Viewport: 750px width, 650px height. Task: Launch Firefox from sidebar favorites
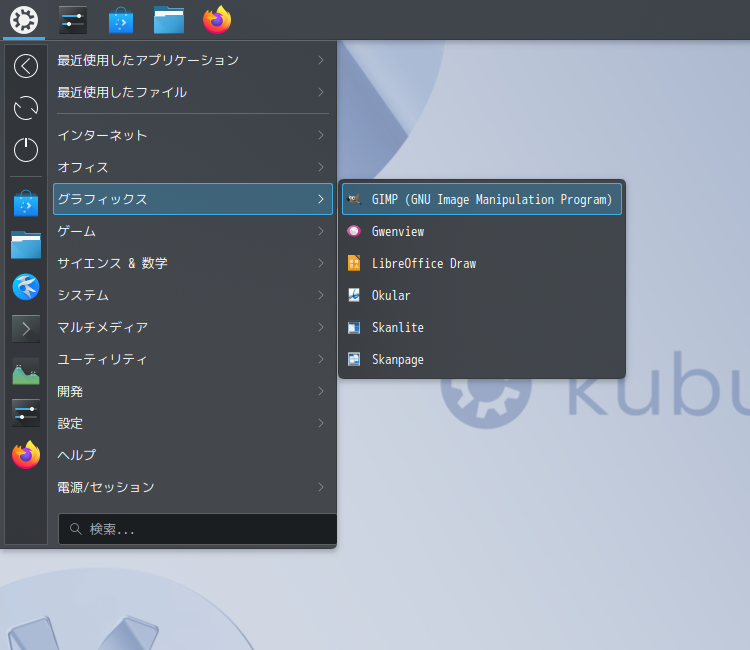tap(26, 455)
